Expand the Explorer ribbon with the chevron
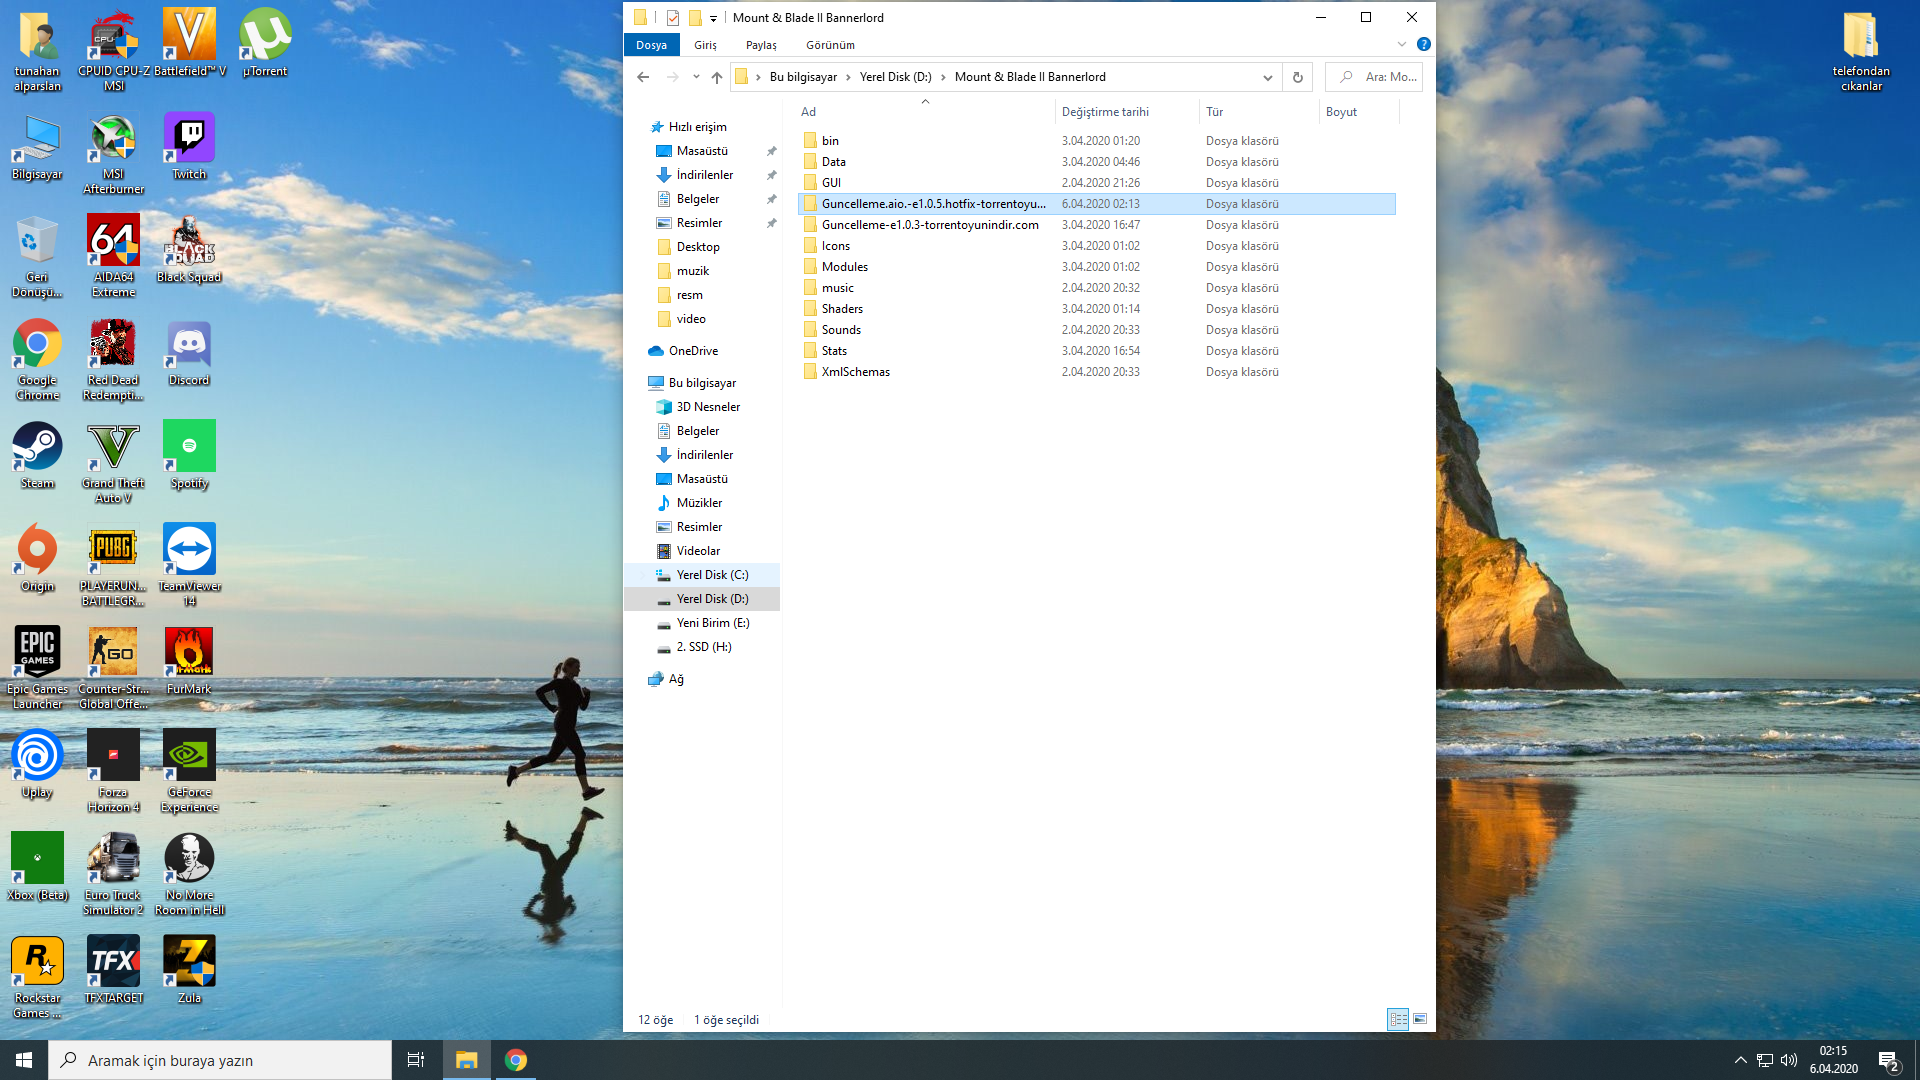The image size is (1920, 1080). [x=1402, y=44]
